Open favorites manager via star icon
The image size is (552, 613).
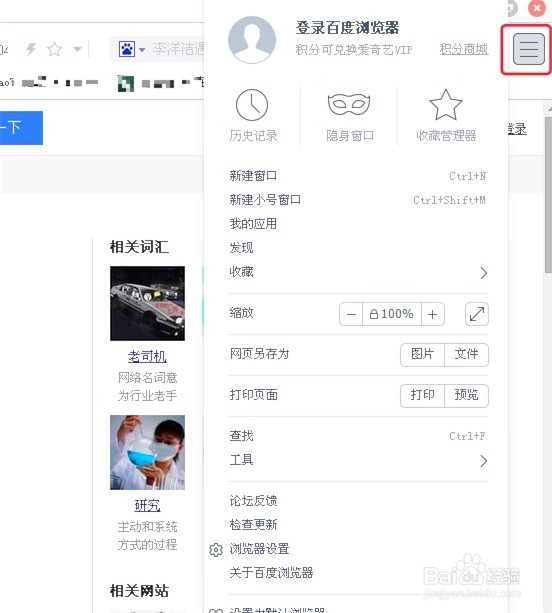point(446,104)
